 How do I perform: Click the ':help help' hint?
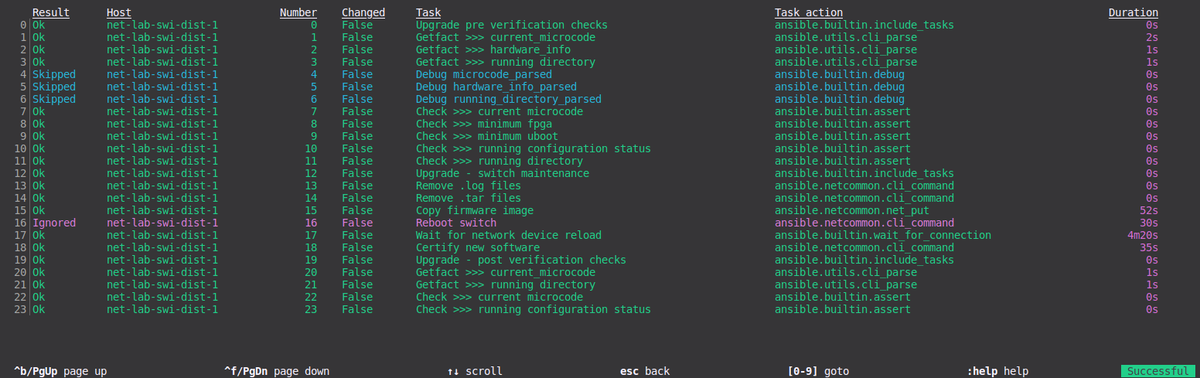pyautogui.click(x=998, y=371)
